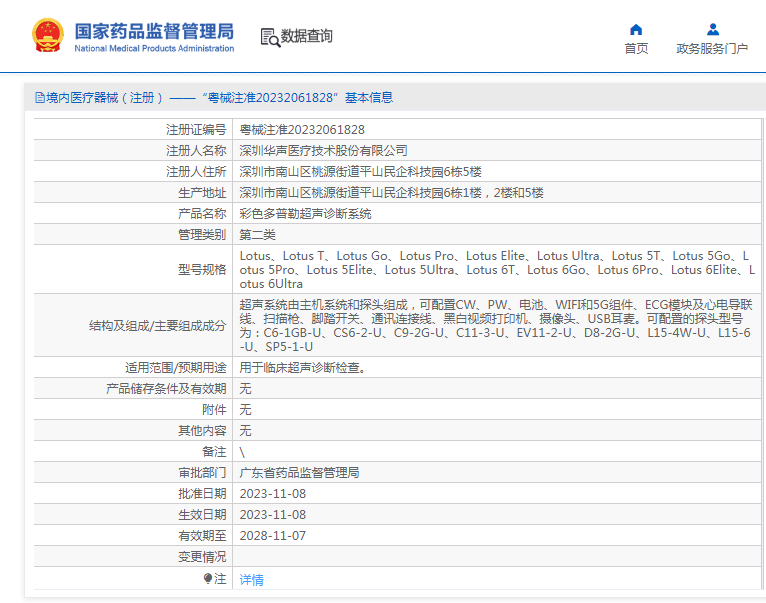The height and width of the screenshot is (603, 766).
Task: Click the 注册证编号 row label
Action: pos(196,129)
